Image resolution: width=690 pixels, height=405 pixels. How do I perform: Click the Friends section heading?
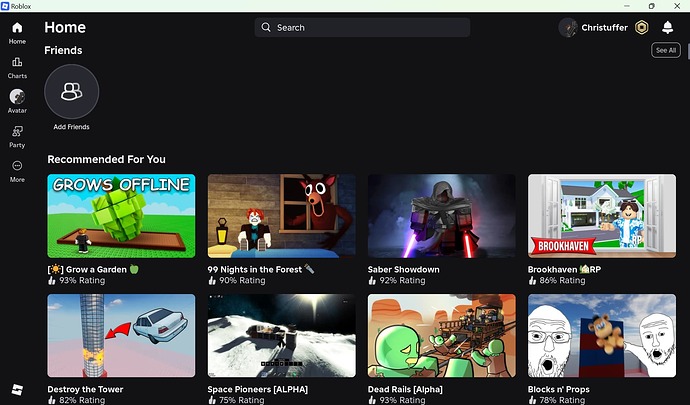coord(63,50)
